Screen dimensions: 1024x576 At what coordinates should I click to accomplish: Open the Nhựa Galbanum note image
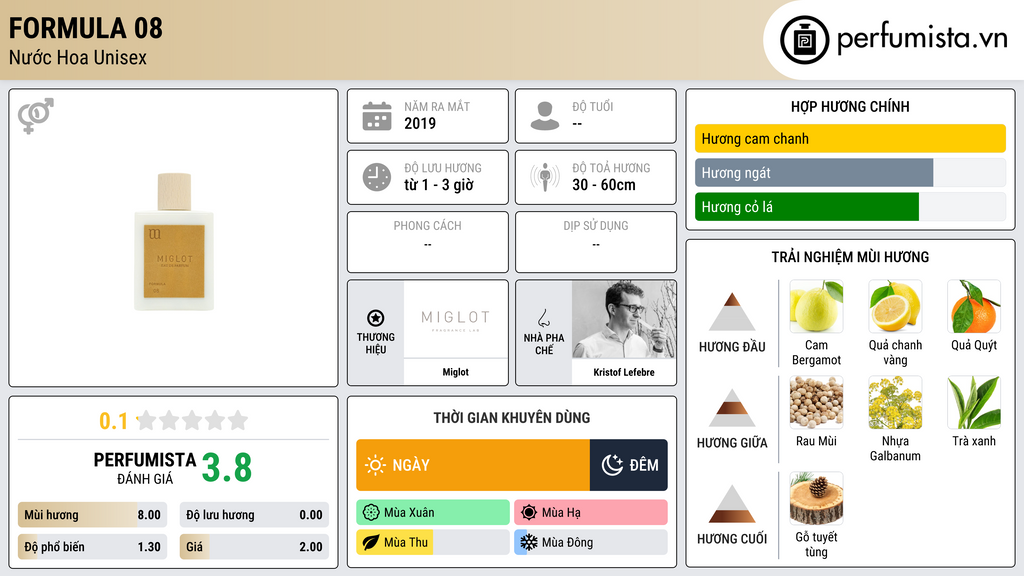[x=895, y=403]
